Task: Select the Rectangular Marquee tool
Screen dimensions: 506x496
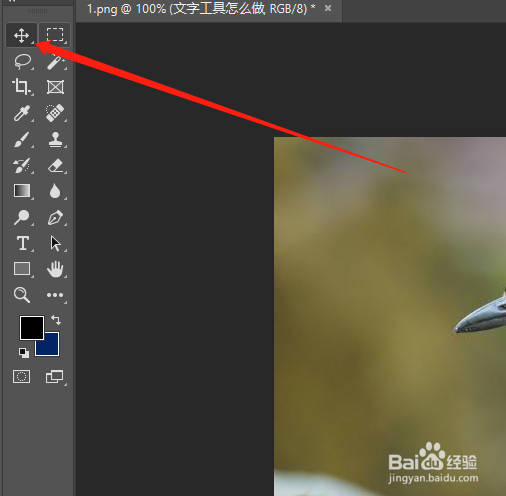Action: click(55, 35)
